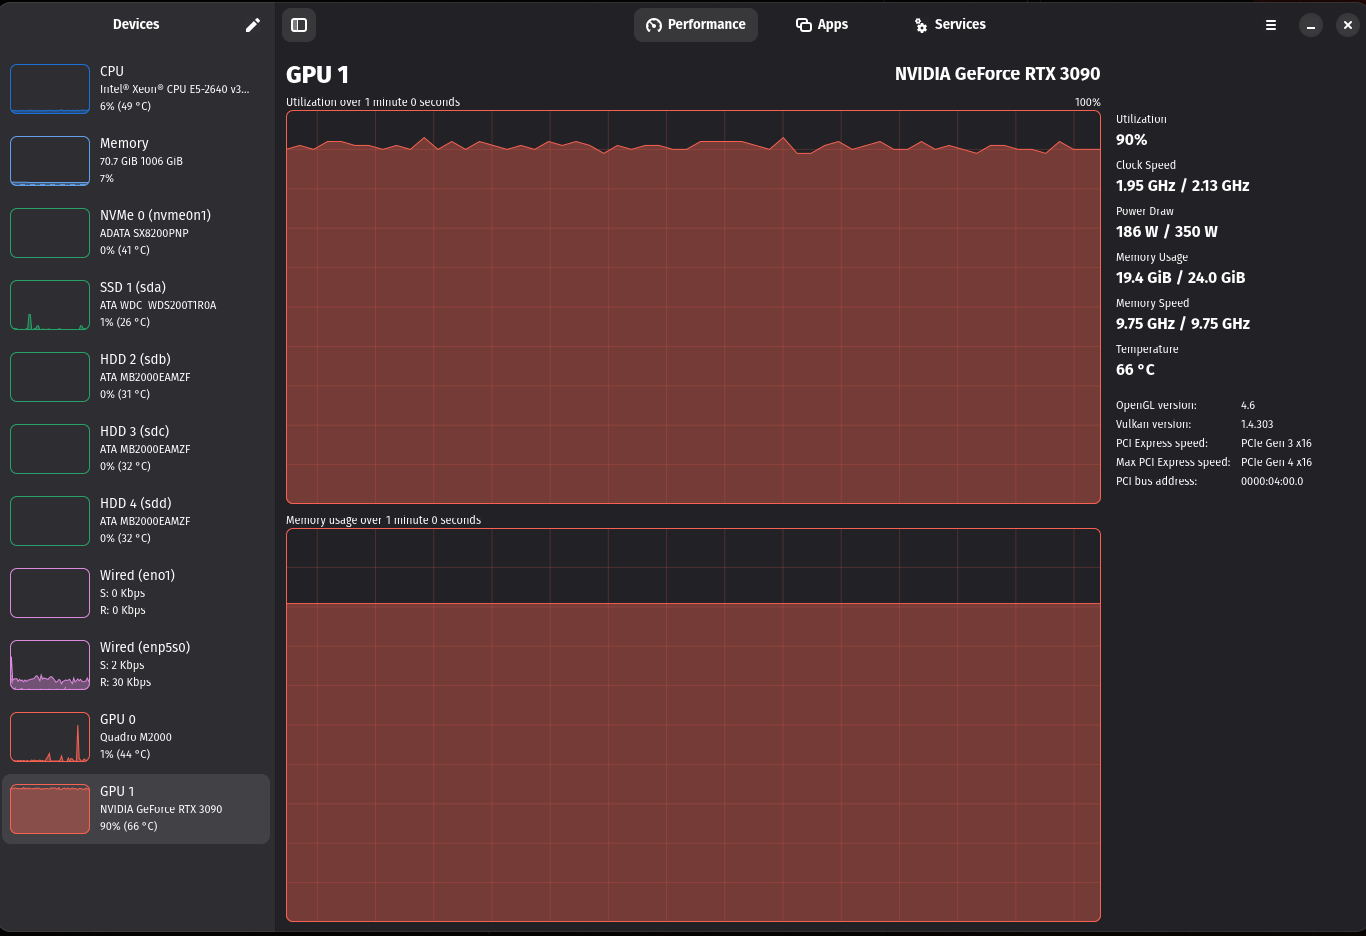Click the Memory mini graph thumbnail

tap(50, 161)
